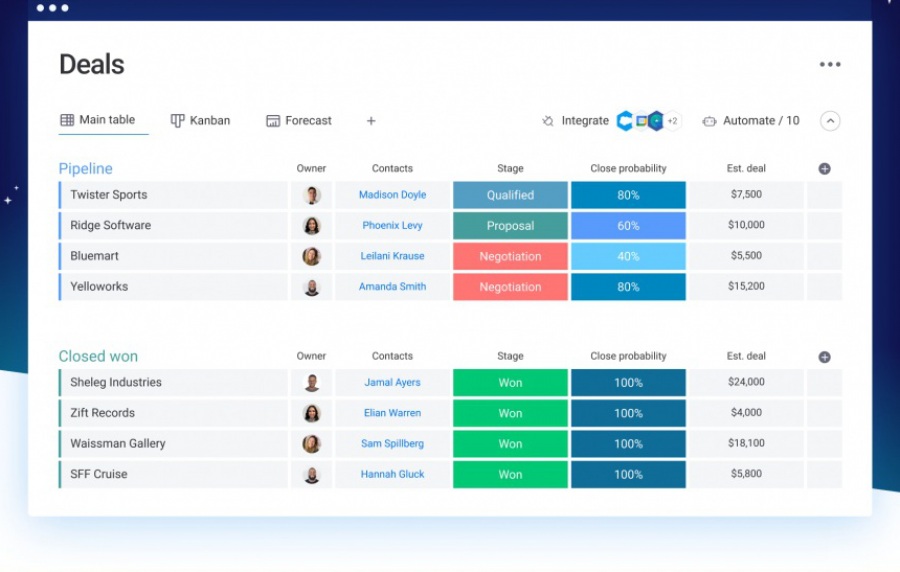Screen dimensions: 900x572
Task: Add a column to Closed won group
Action: coord(824,357)
